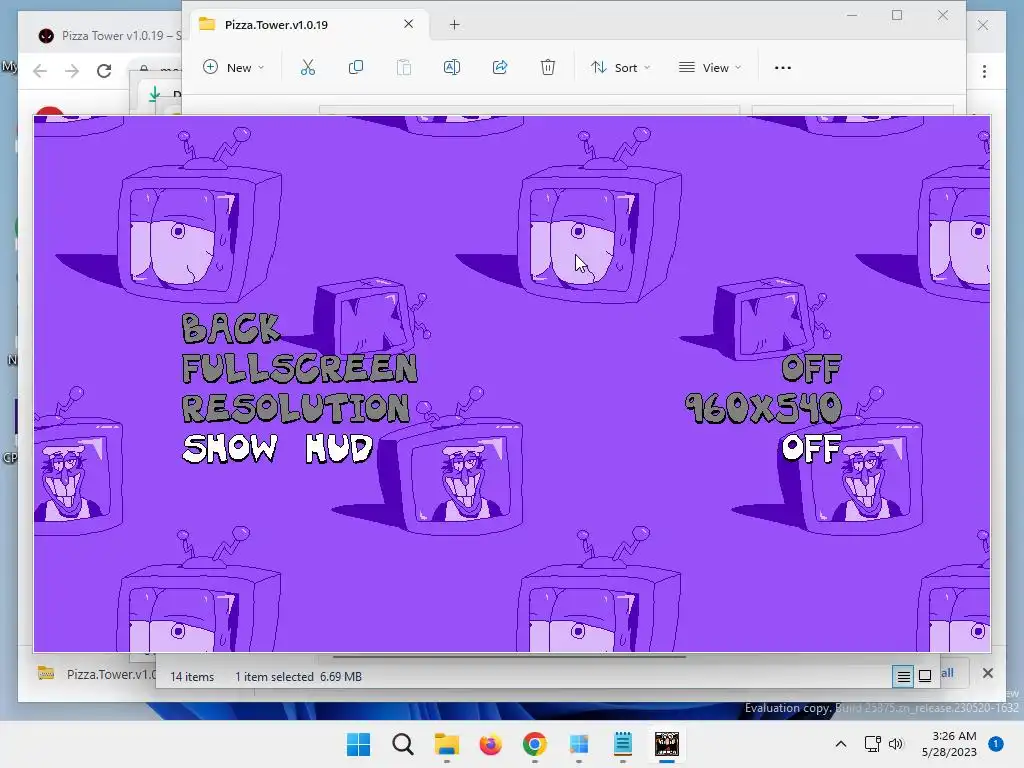Click Copy icon in File Explorer toolbar
Image resolution: width=1024 pixels, height=768 pixels.
[x=356, y=67]
